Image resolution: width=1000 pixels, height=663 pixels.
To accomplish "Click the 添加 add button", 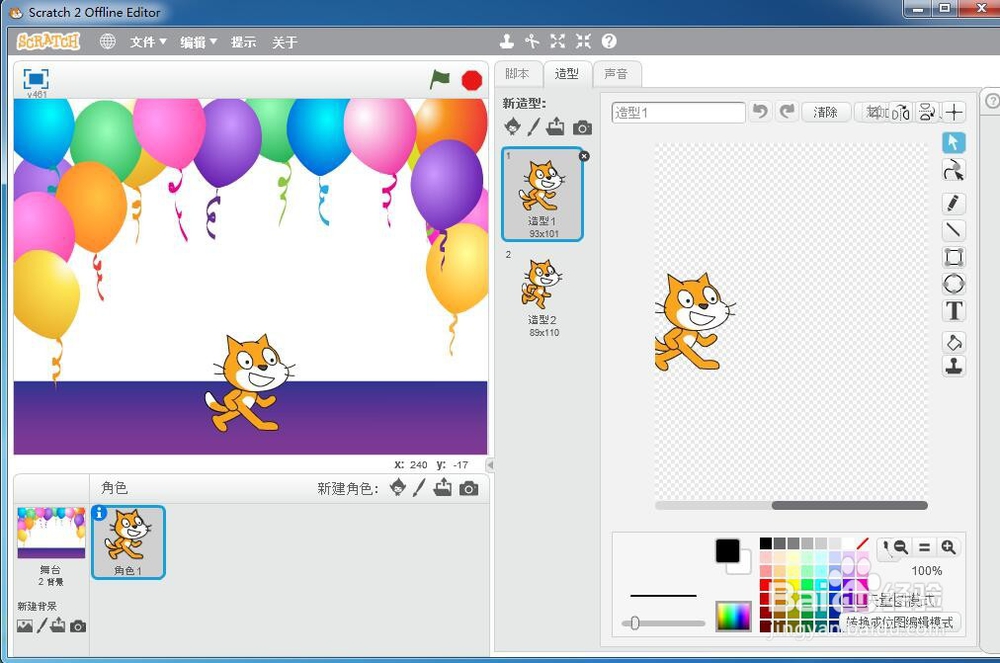I will pyautogui.click(x=872, y=112).
